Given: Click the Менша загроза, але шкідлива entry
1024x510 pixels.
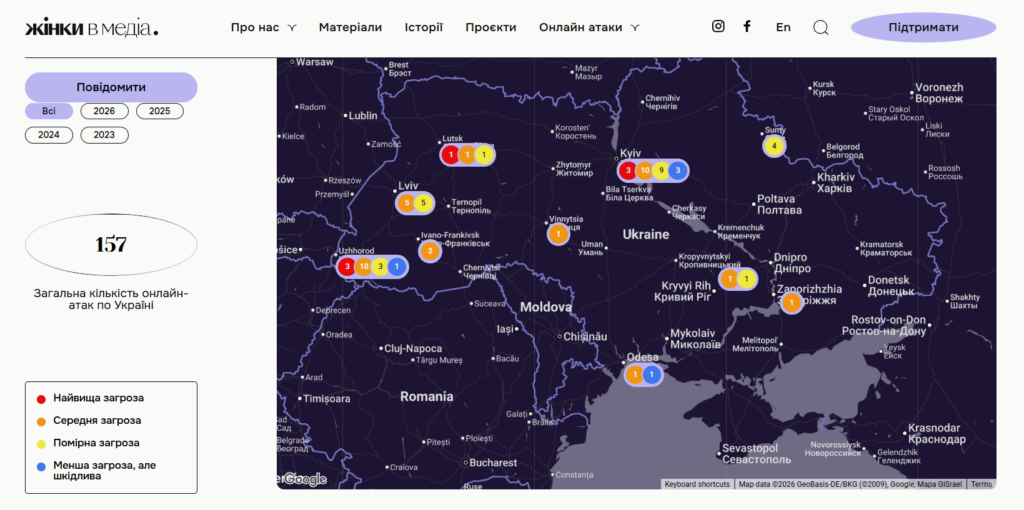Looking at the screenshot, I should [x=105, y=471].
